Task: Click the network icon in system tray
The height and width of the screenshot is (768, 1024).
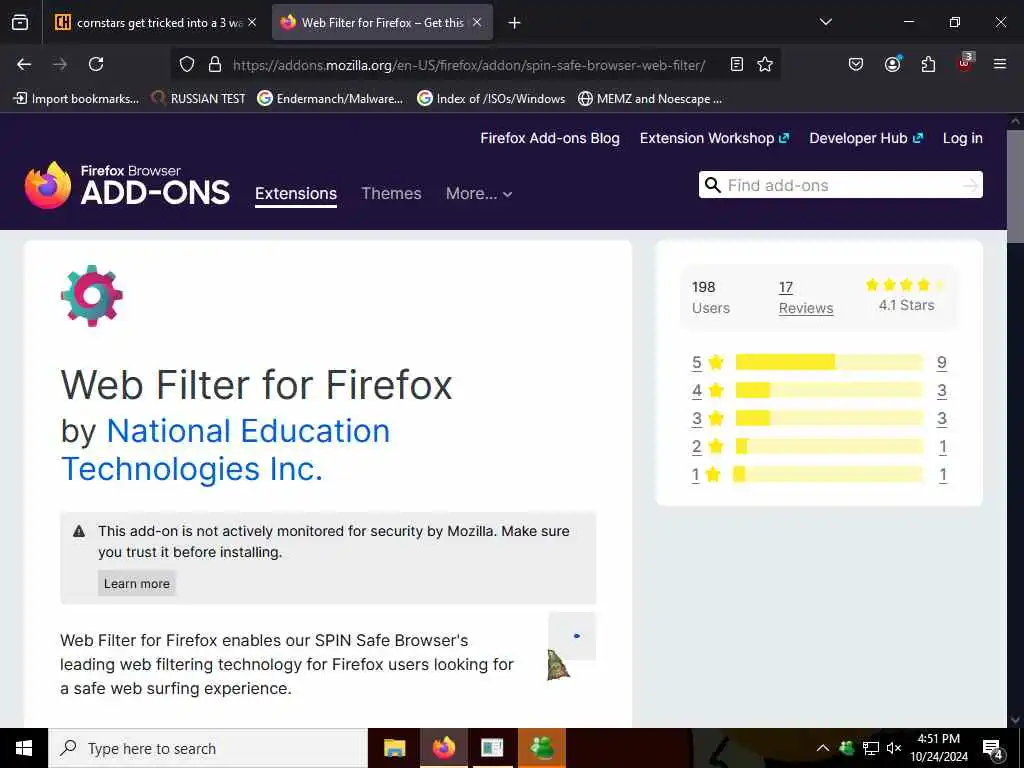Action: [x=871, y=748]
